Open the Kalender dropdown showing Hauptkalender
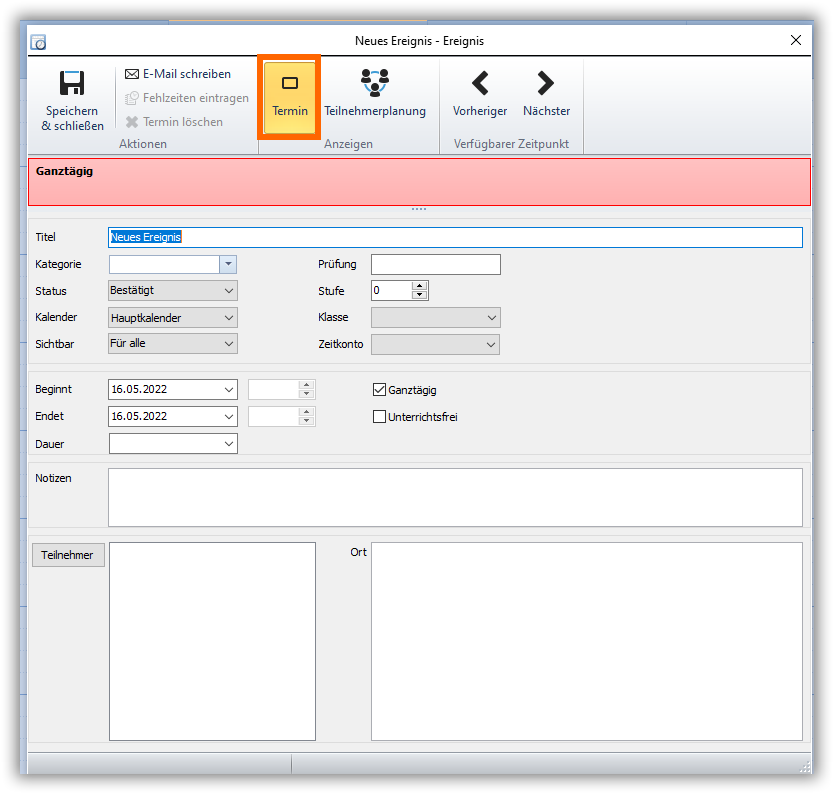 coord(229,318)
